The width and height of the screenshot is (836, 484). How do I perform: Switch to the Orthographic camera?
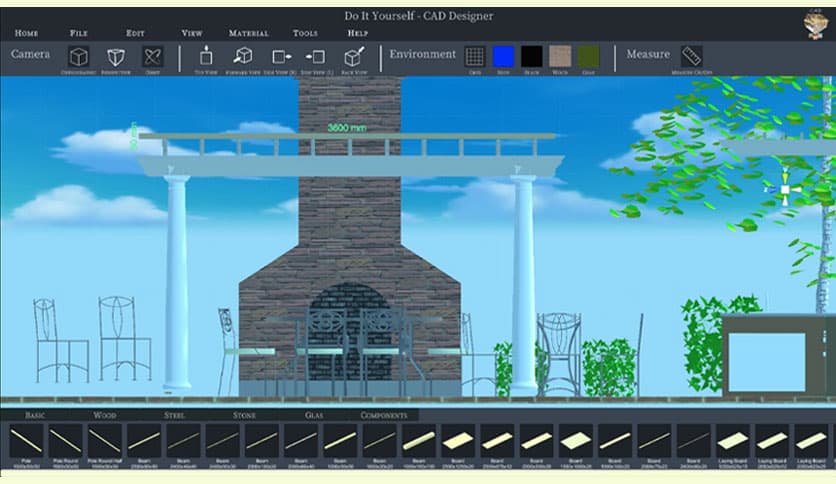coord(78,57)
